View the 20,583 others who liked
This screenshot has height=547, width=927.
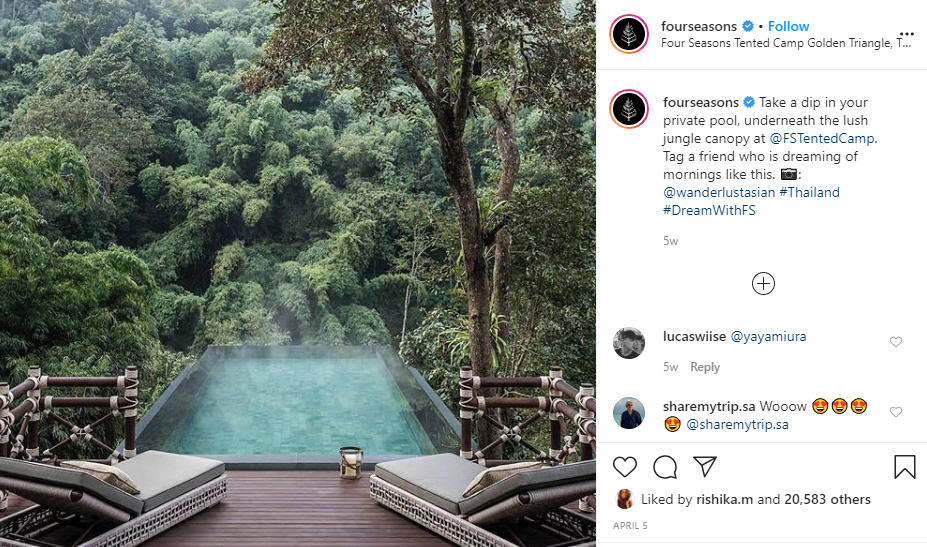pyautogui.click(x=828, y=499)
